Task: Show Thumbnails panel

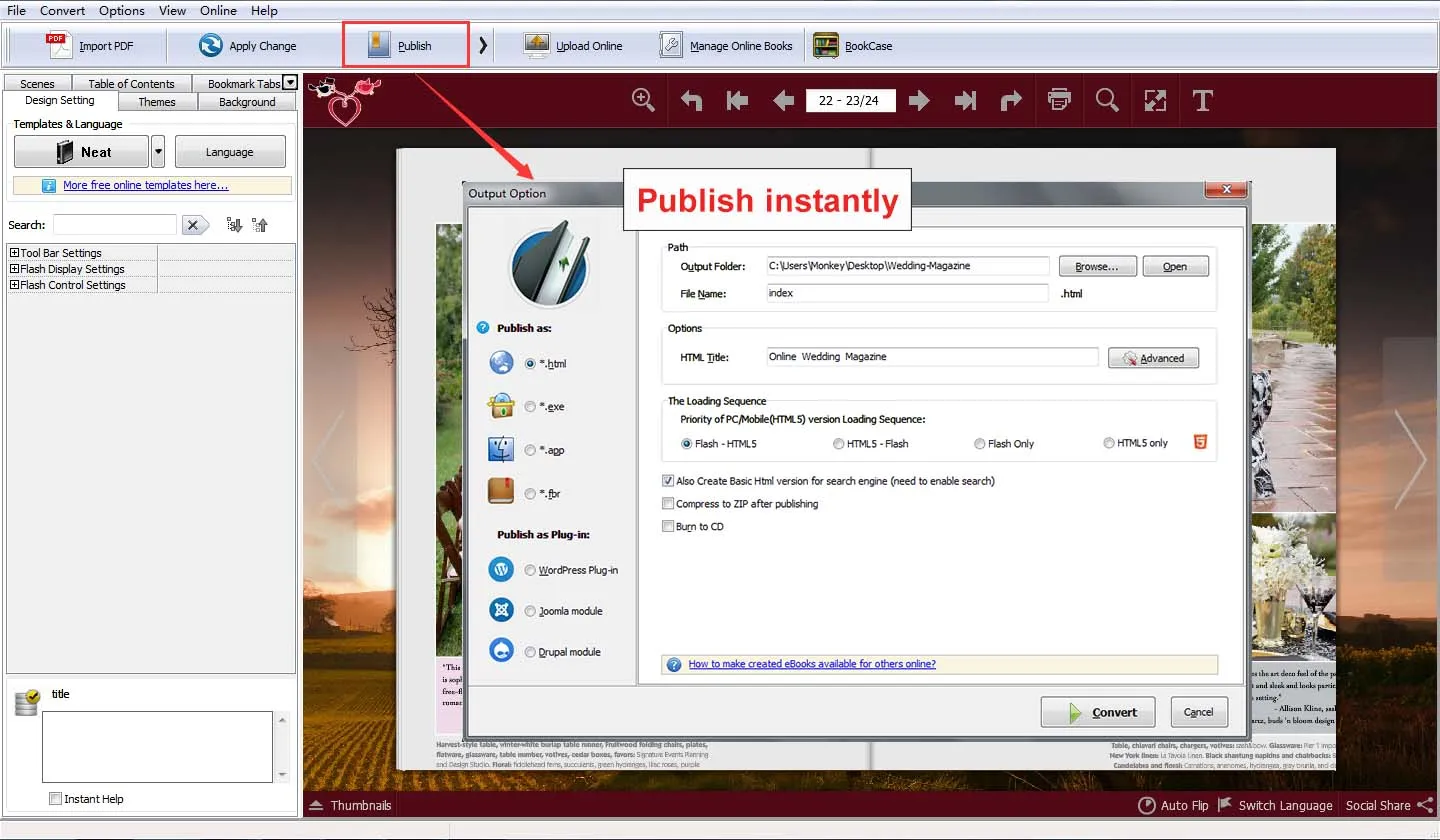Action: [349, 805]
